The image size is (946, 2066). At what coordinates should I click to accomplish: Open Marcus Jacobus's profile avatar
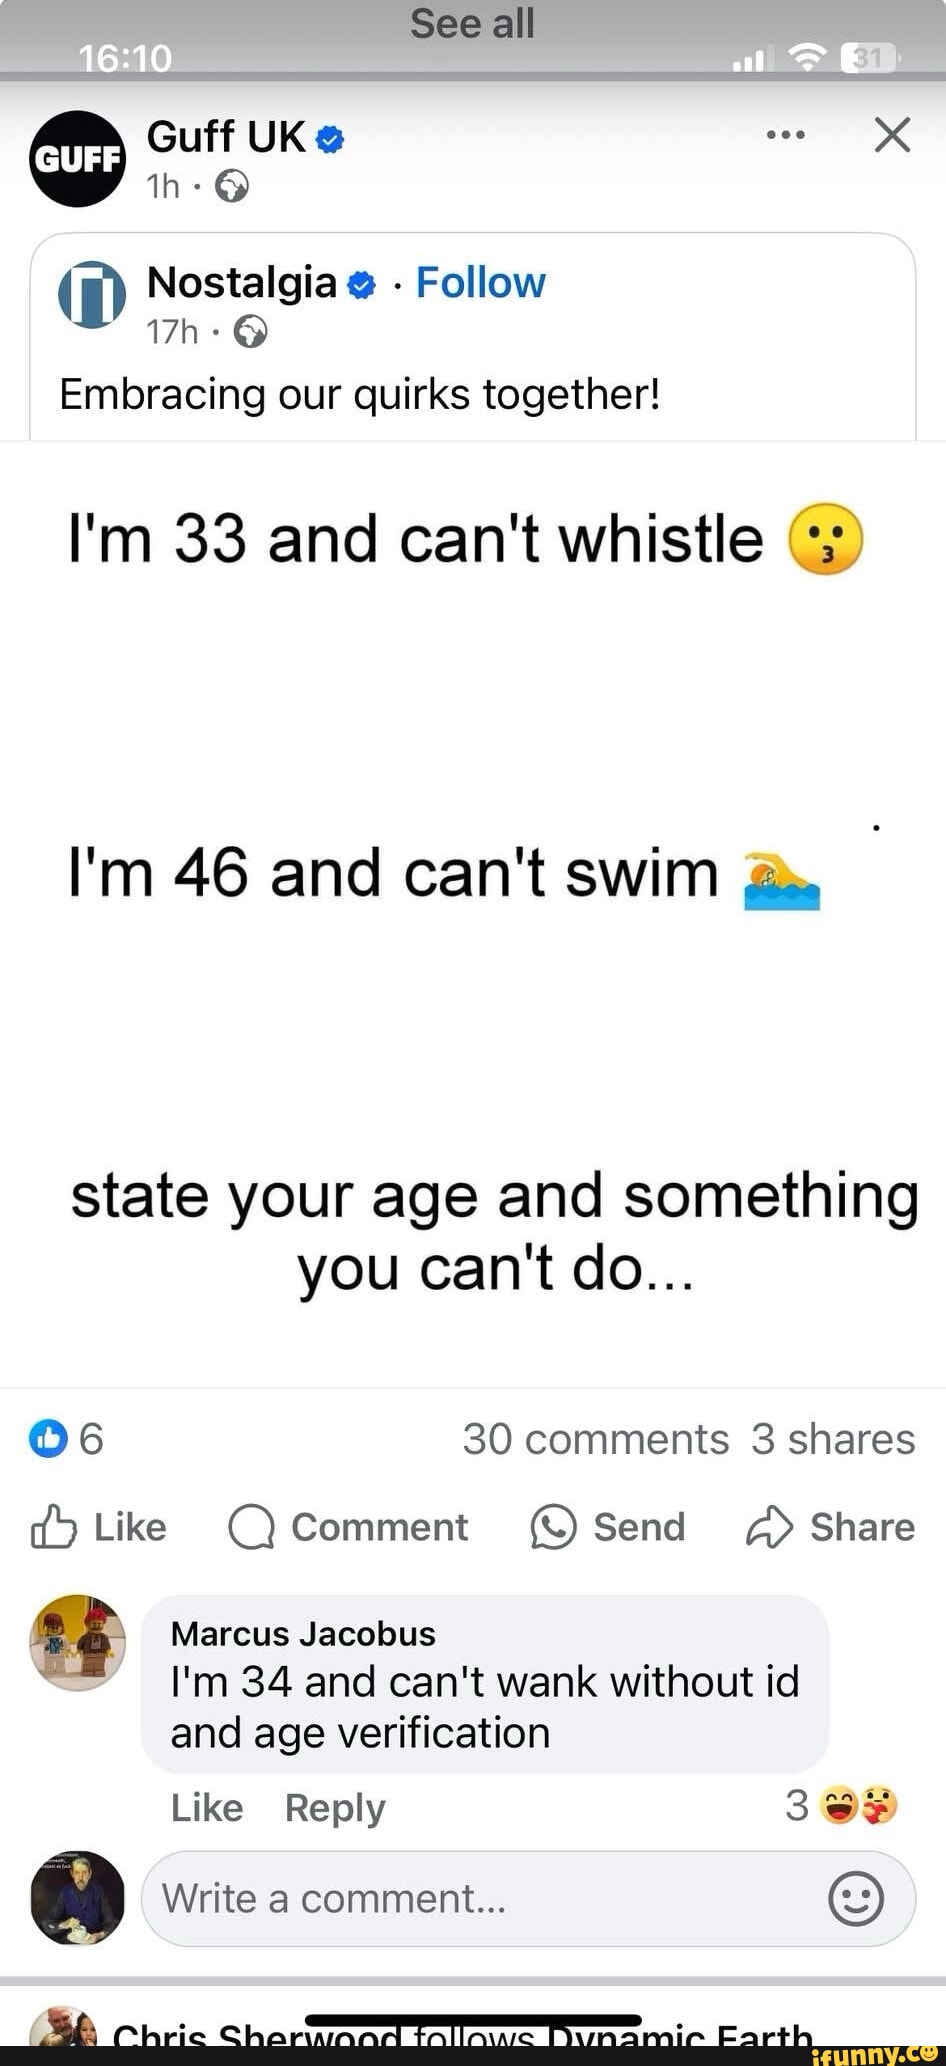(x=78, y=1642)
